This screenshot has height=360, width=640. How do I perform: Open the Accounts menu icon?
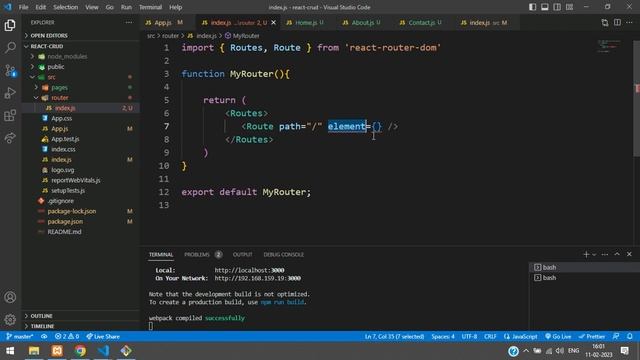10,297
